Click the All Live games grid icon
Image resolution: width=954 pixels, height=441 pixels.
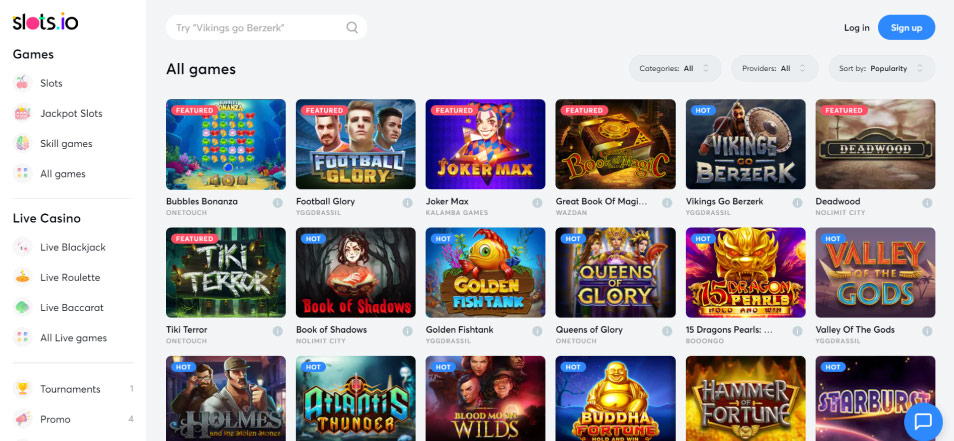23,338
